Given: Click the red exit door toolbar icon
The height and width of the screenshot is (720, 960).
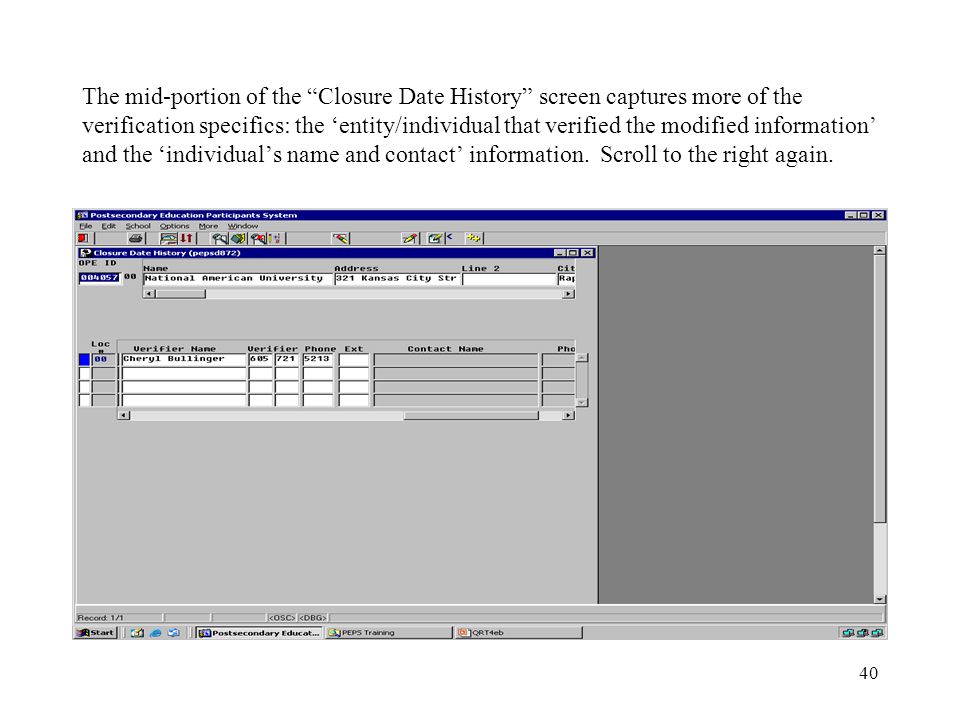Looking at the screenshot, I should (x=83, y=238).
